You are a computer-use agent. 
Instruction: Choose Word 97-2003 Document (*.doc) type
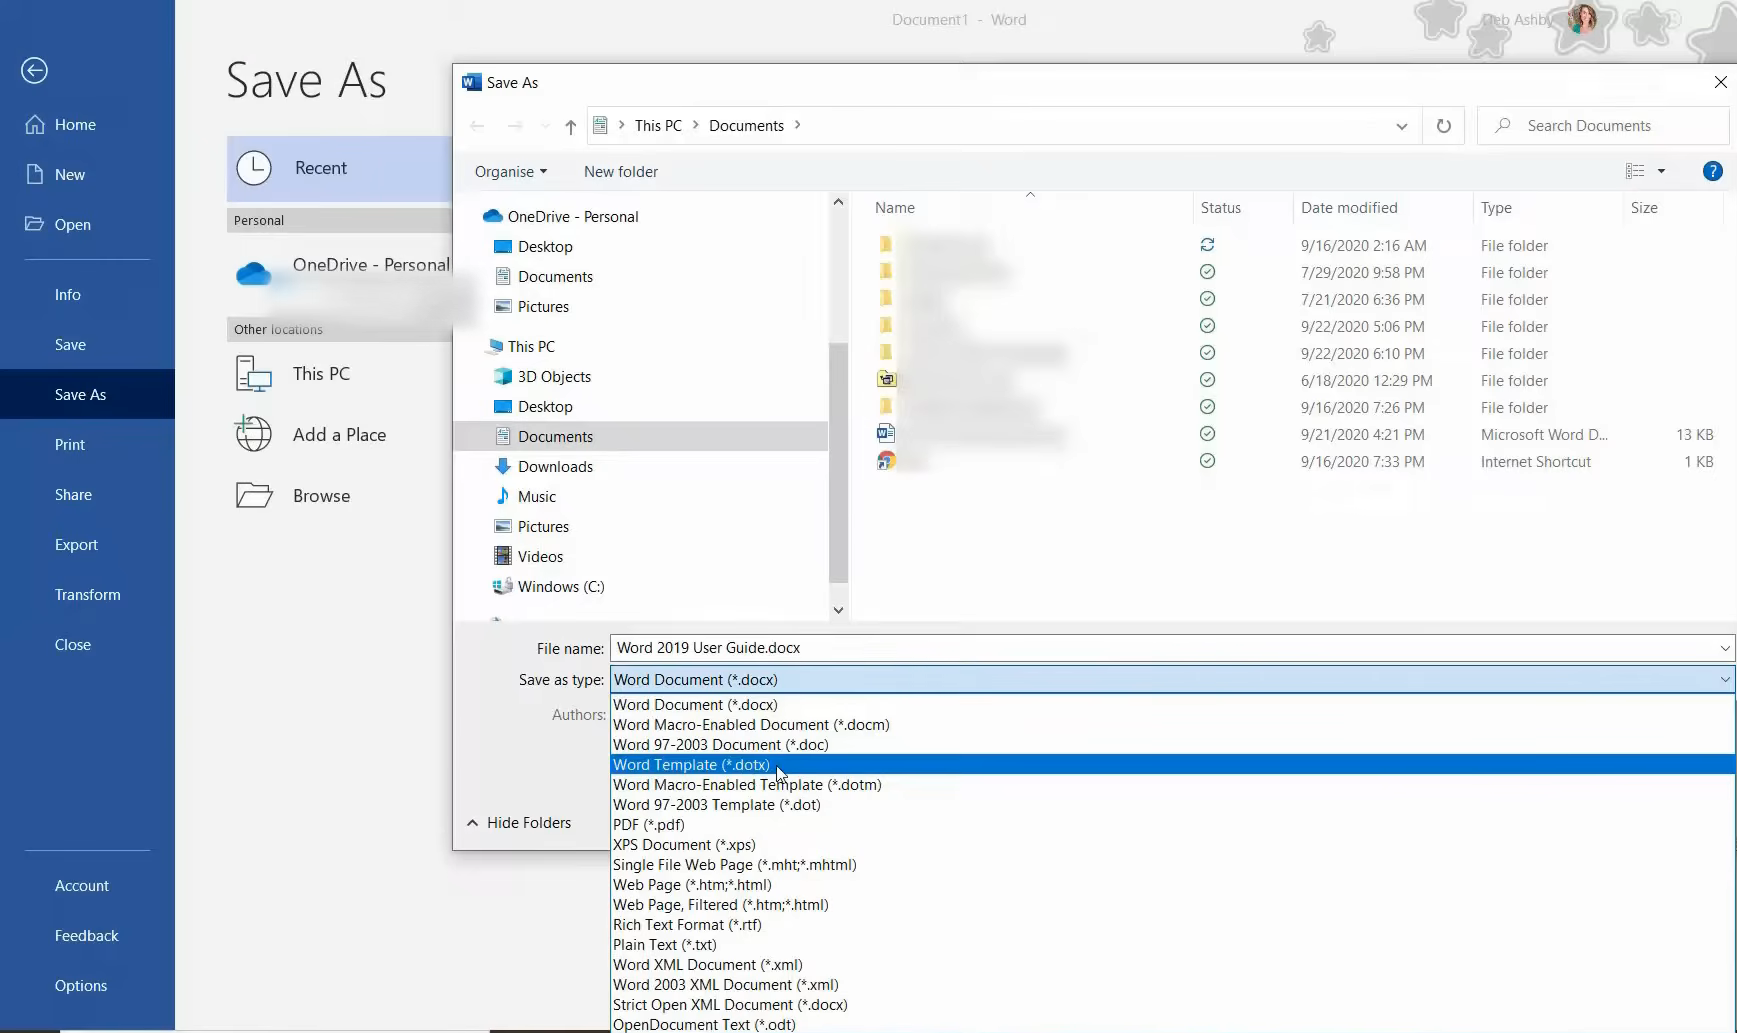click(1173, 745)
